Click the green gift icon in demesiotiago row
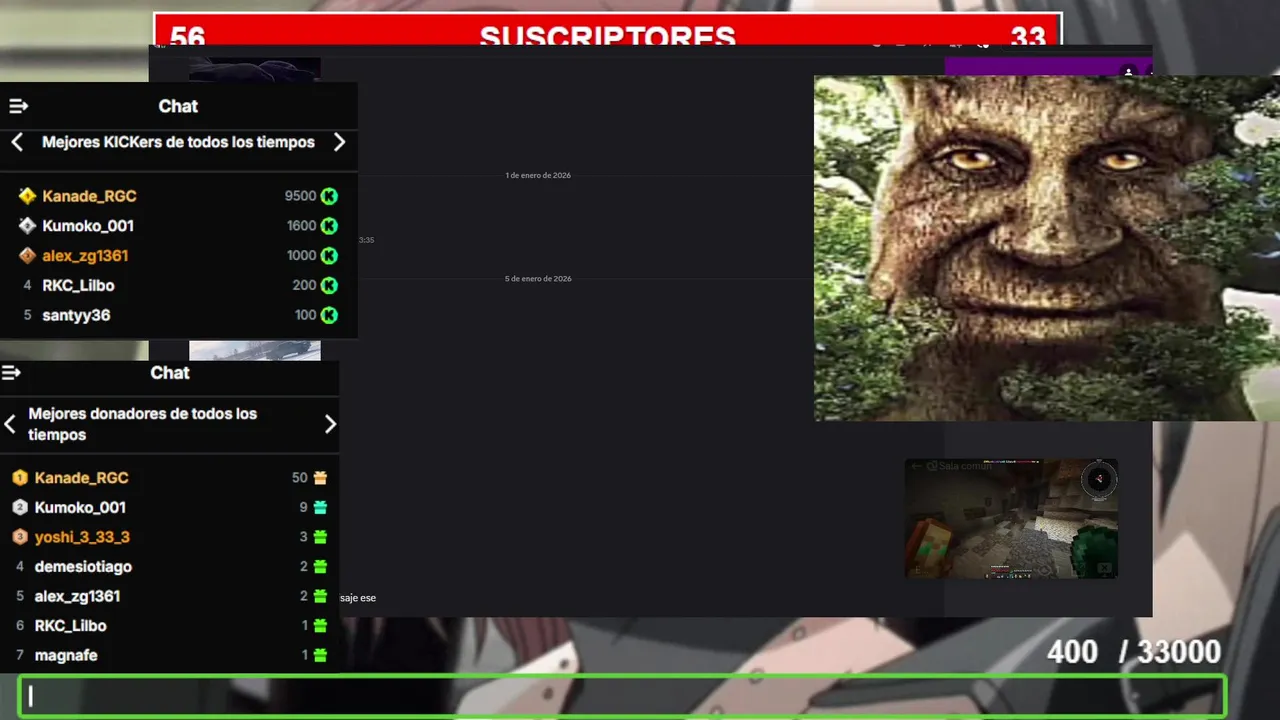The height and width of the screenshot is (720, 1280). pyautogui.click(x=320, y=566)
